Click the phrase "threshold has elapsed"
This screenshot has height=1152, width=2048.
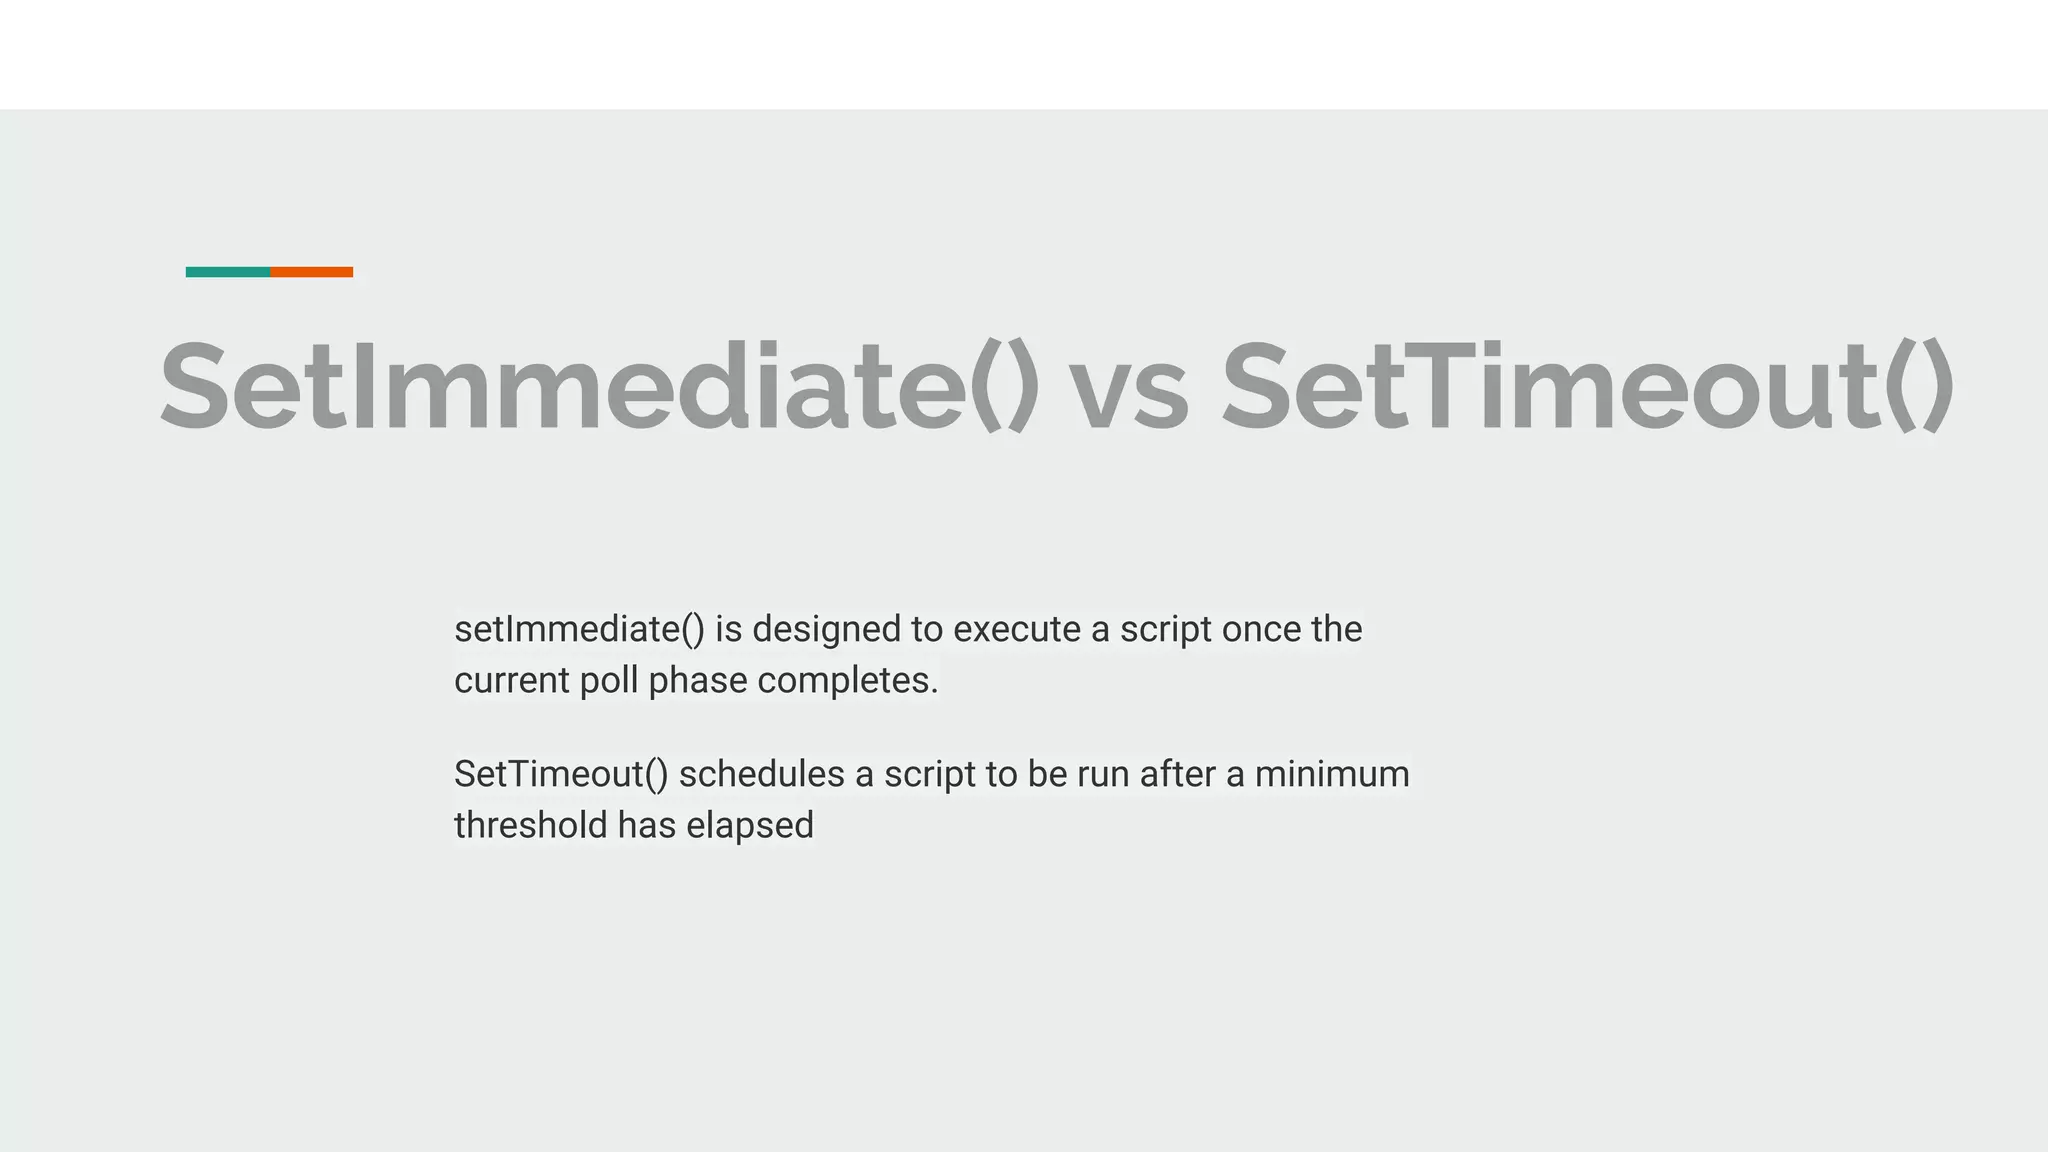click(x=634, y=825)
